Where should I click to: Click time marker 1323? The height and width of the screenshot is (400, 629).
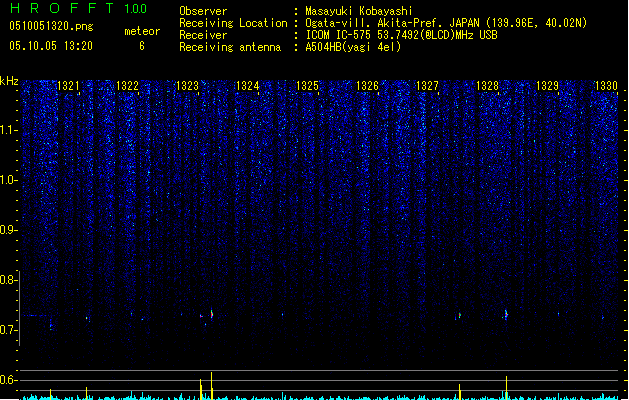pyautogui.click(x=188, y=86)
